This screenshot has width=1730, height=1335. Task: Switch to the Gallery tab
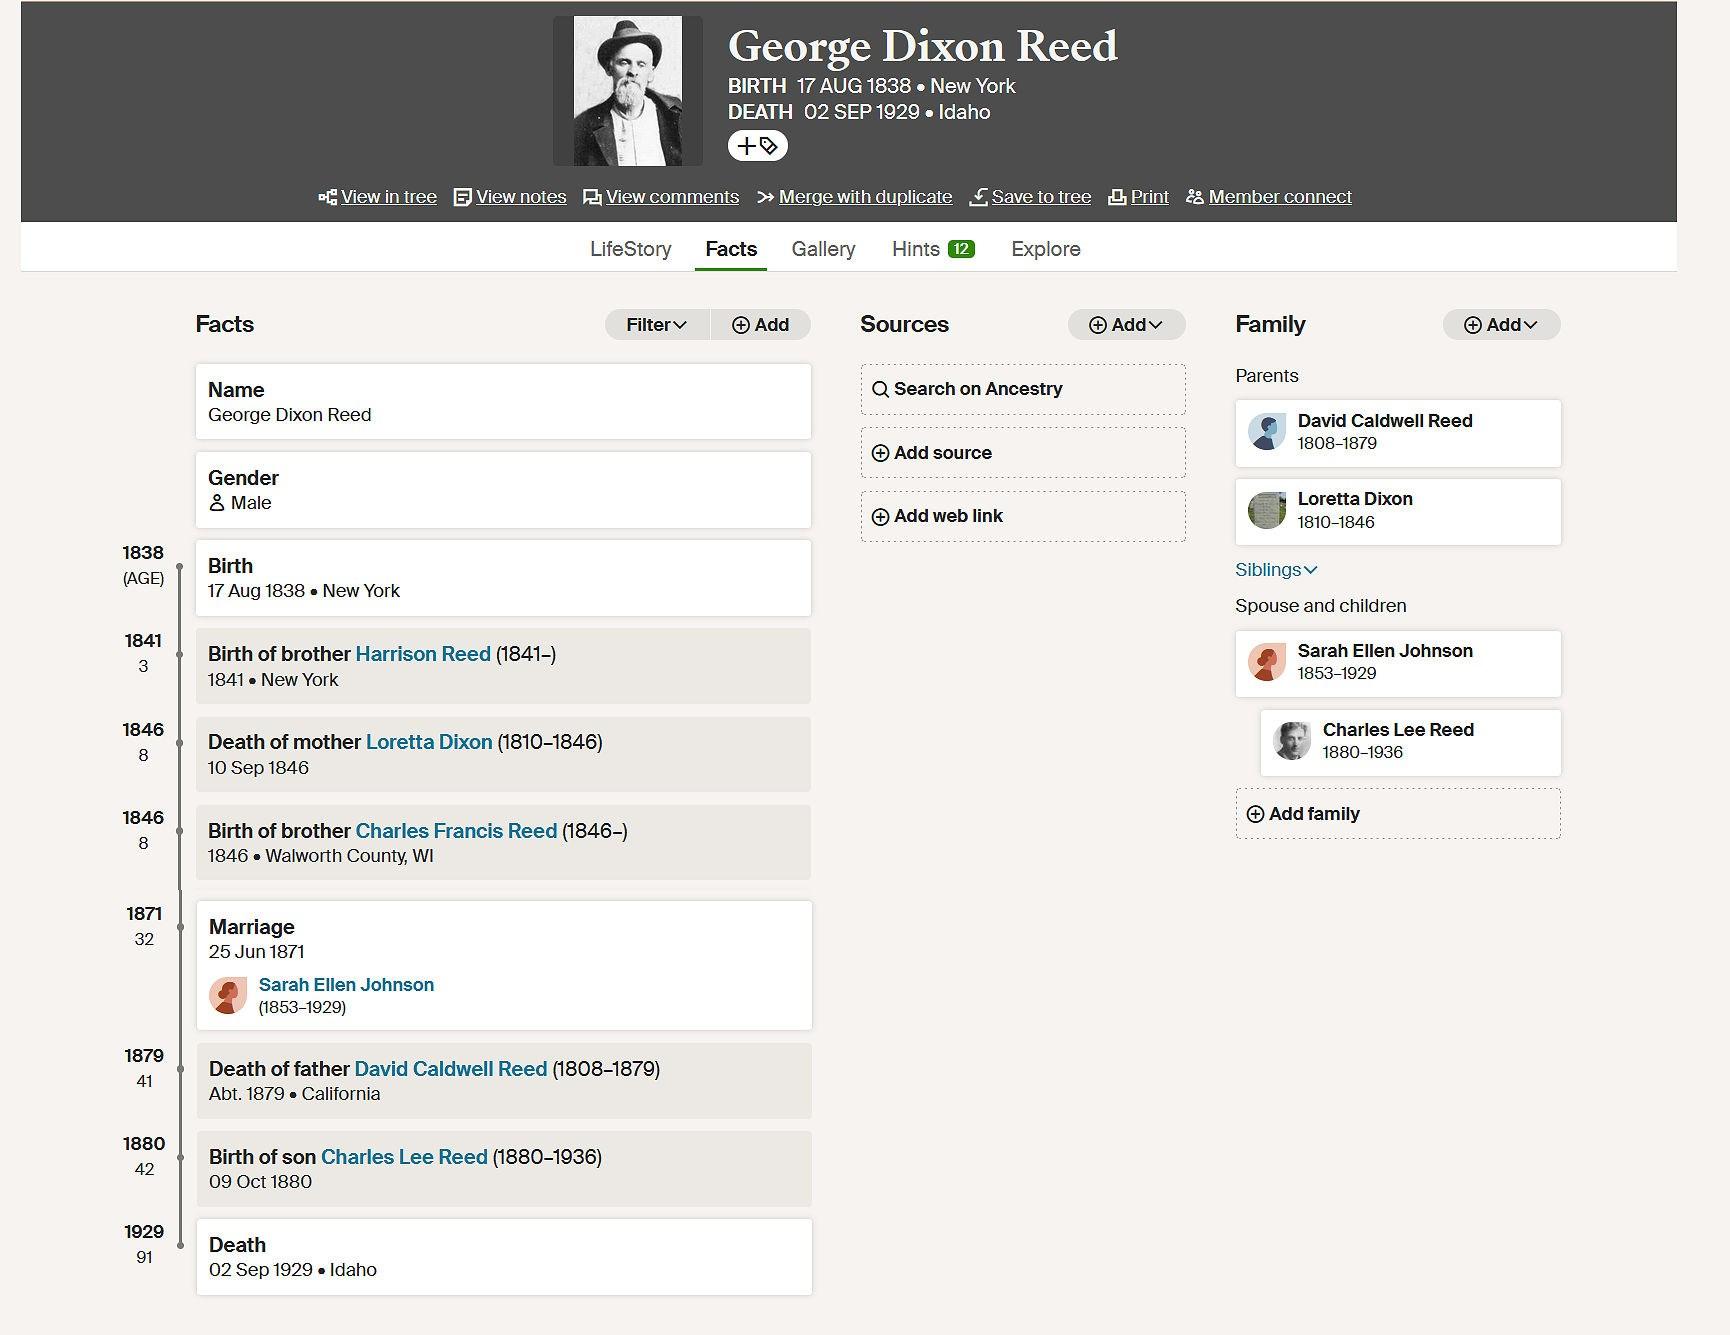pyautogui.click(x=823, y=249)
